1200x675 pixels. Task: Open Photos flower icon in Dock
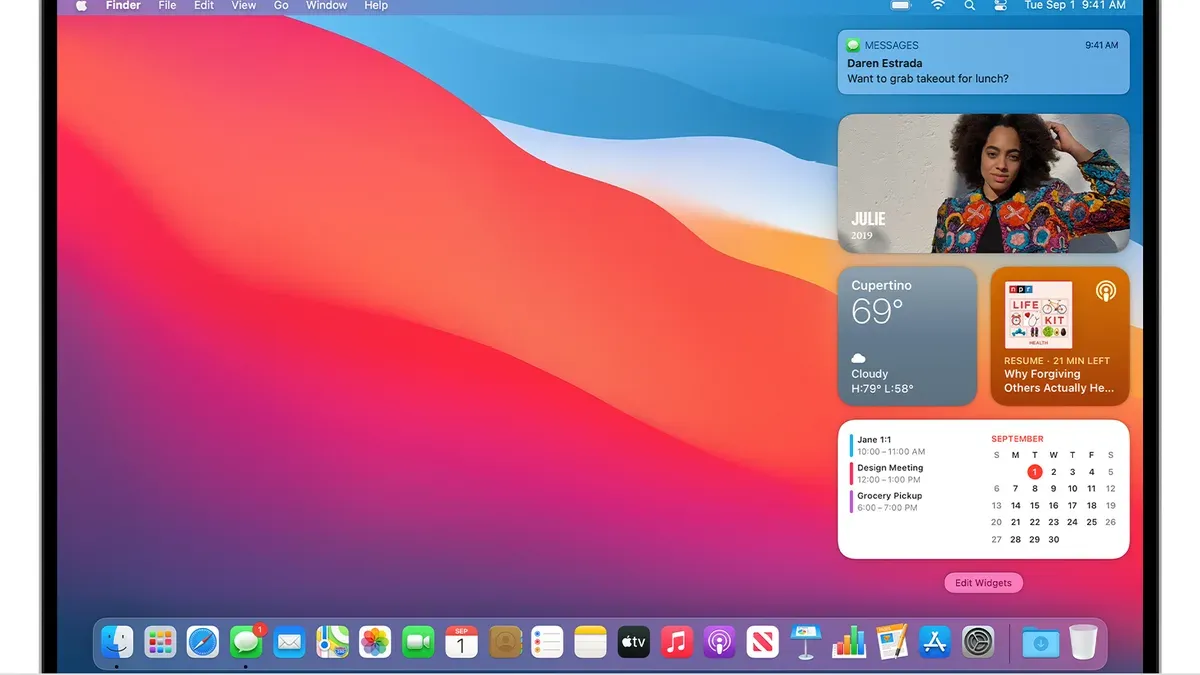click(375, 642)
